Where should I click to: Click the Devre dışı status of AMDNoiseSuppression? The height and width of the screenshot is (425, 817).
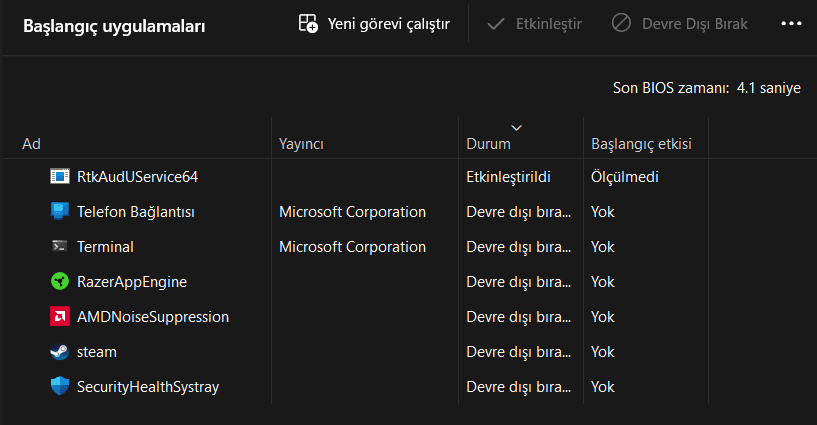pos(518,317)
